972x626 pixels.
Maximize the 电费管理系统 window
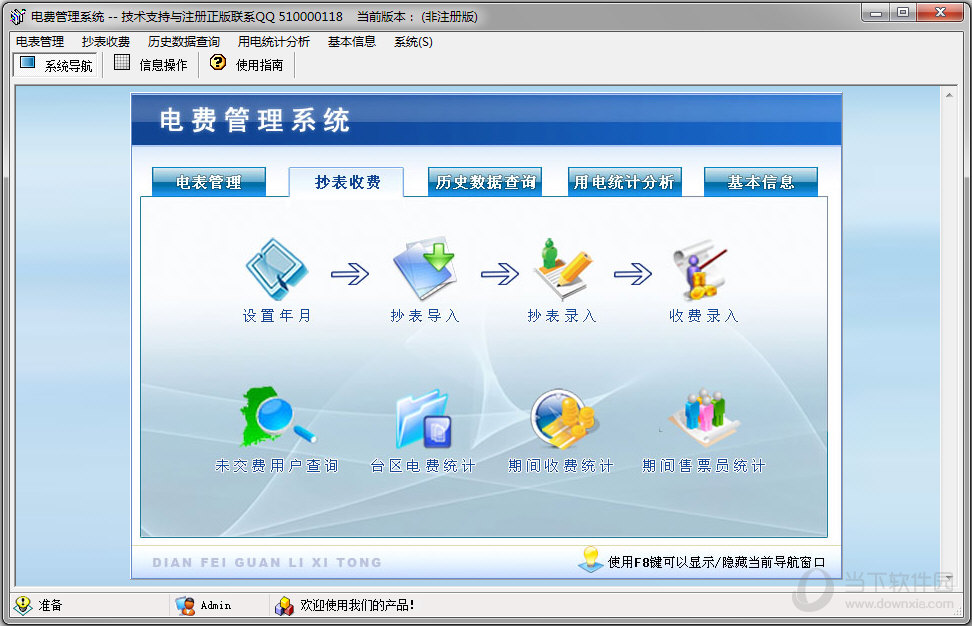coord(903,12)
